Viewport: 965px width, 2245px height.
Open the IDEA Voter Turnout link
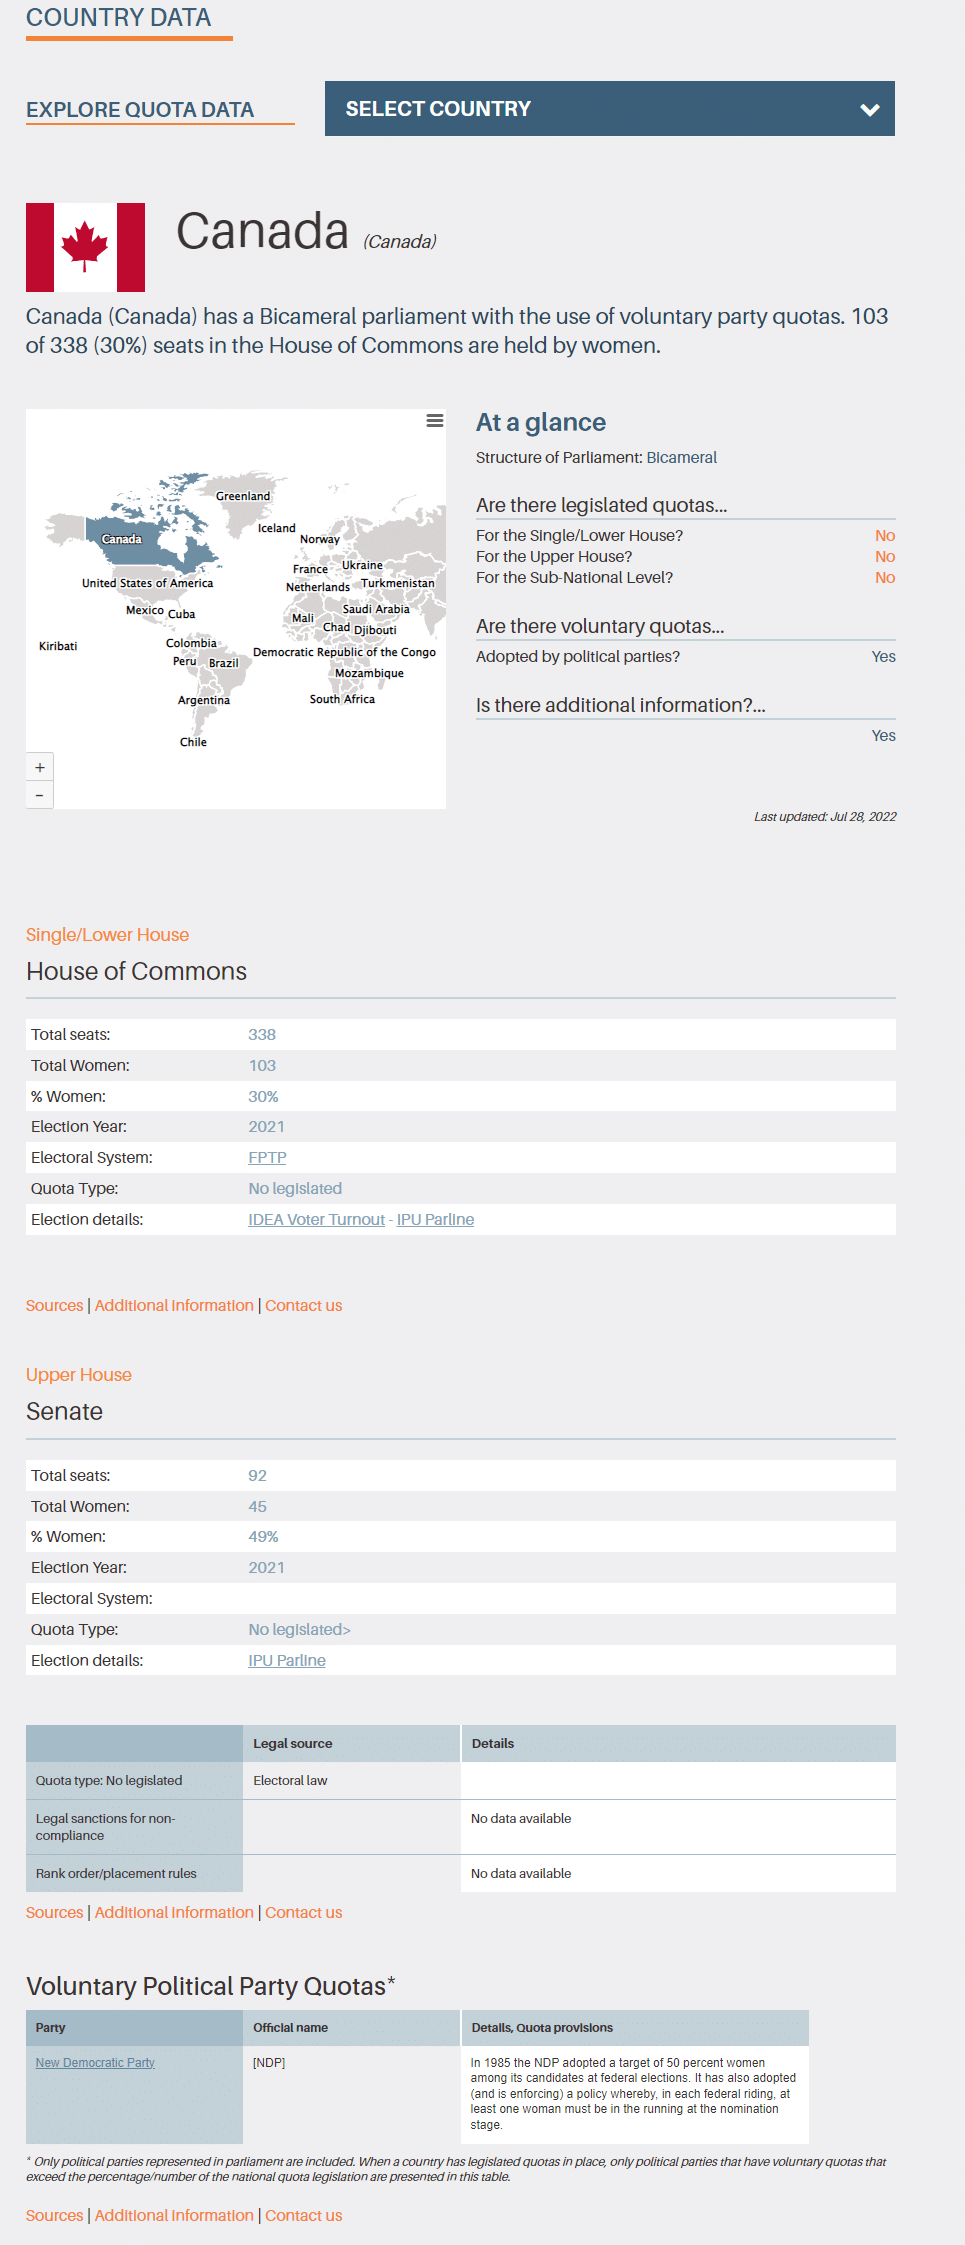click(x=316, y=1219)
